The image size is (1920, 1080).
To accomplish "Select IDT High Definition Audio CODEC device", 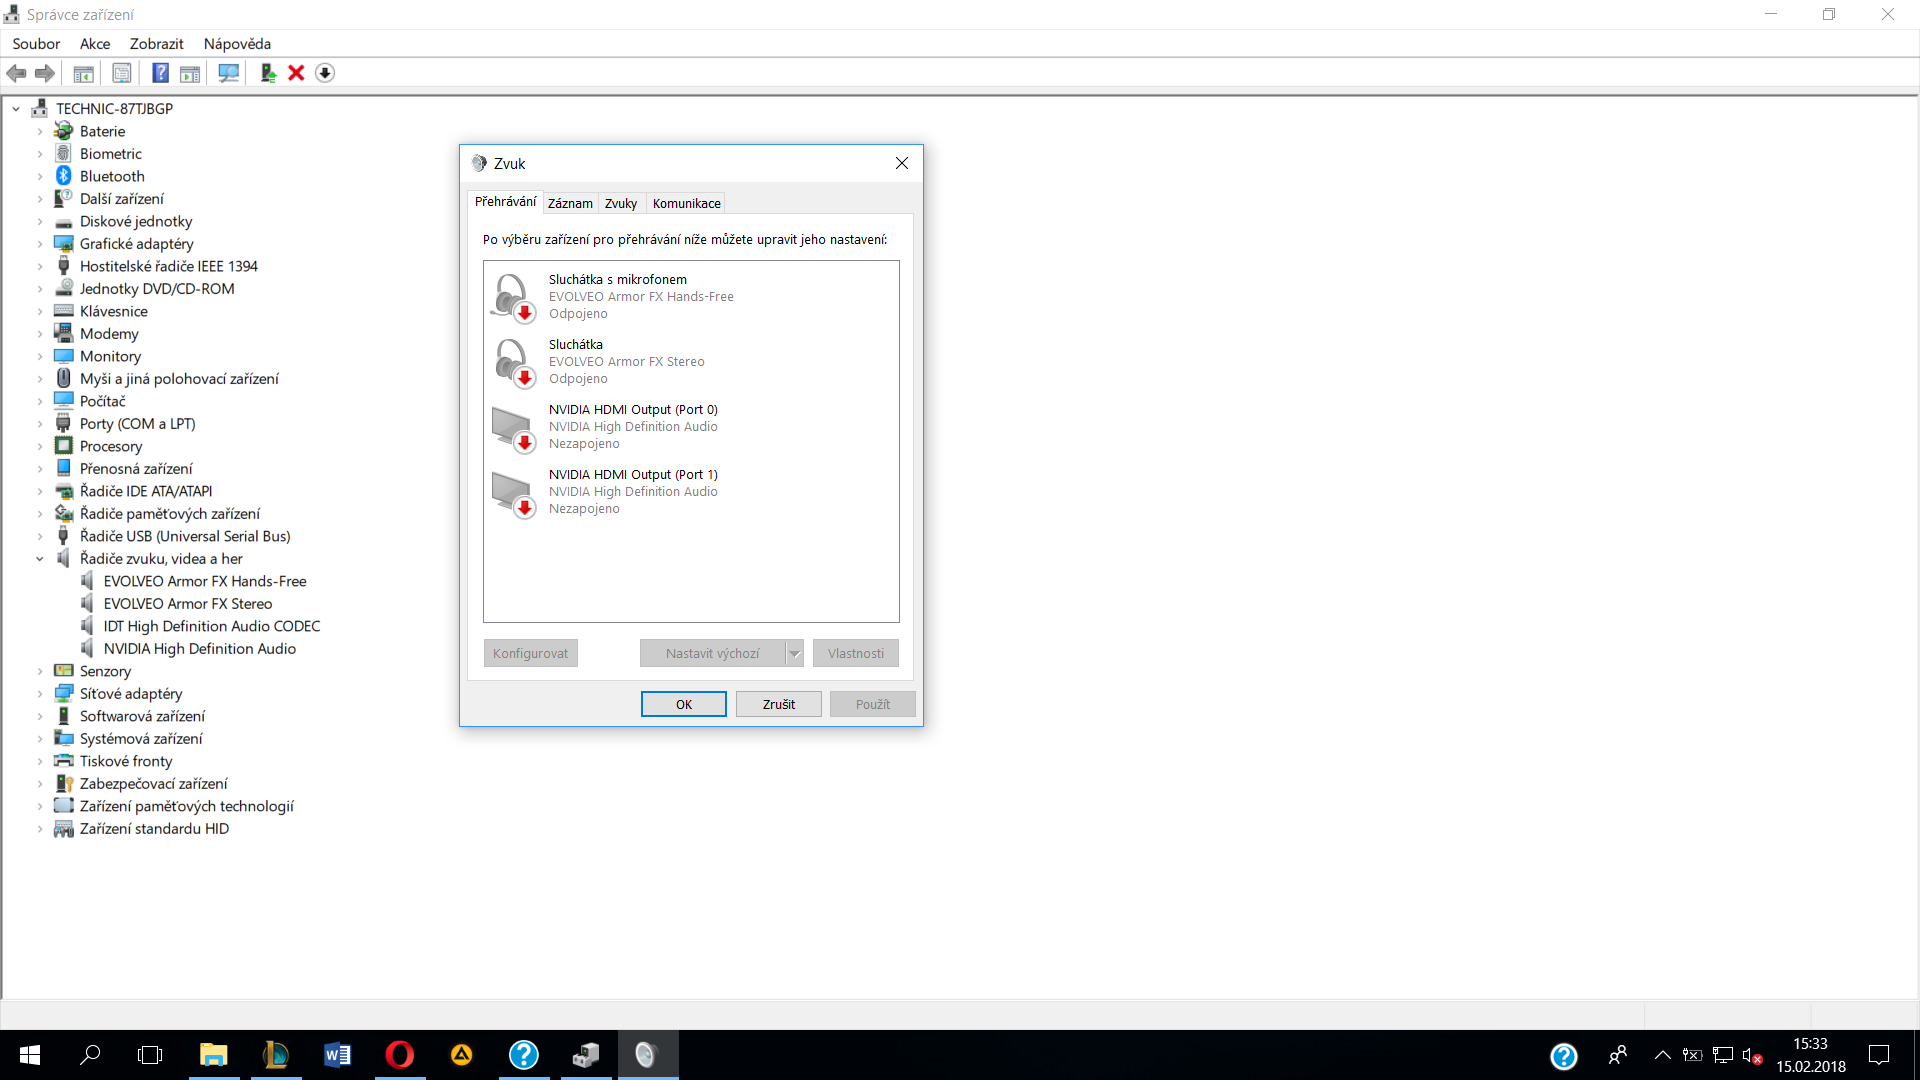I will (212, 626).
